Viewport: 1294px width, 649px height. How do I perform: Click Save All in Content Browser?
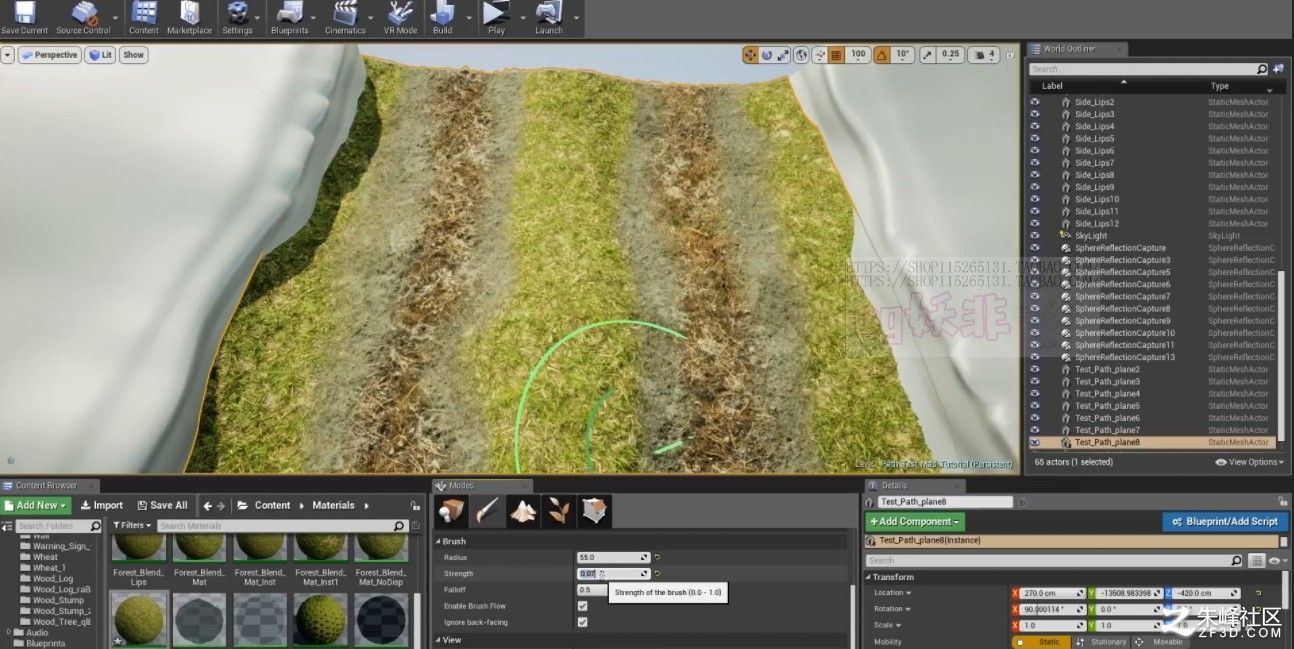(x=162, y=505)
